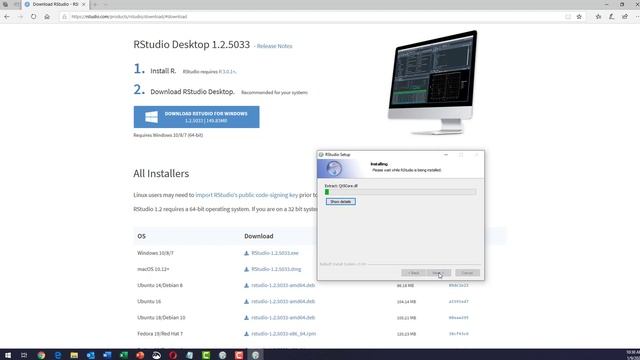Click Cancel in the RStudio Setup installer

point(467,273)
